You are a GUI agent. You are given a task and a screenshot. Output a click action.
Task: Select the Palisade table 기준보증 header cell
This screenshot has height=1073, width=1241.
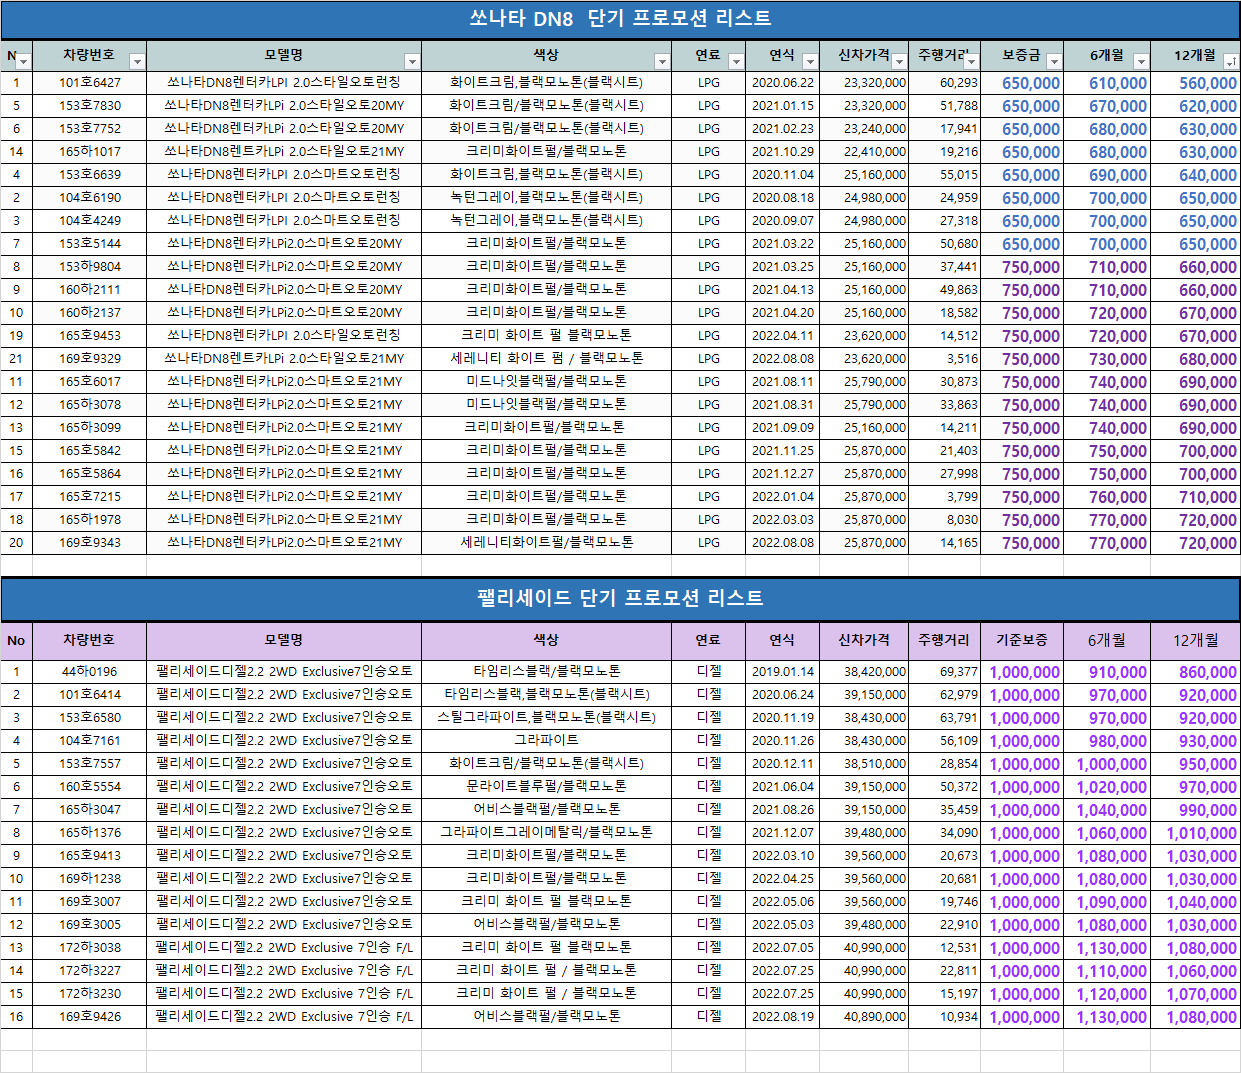[1021, 640]
